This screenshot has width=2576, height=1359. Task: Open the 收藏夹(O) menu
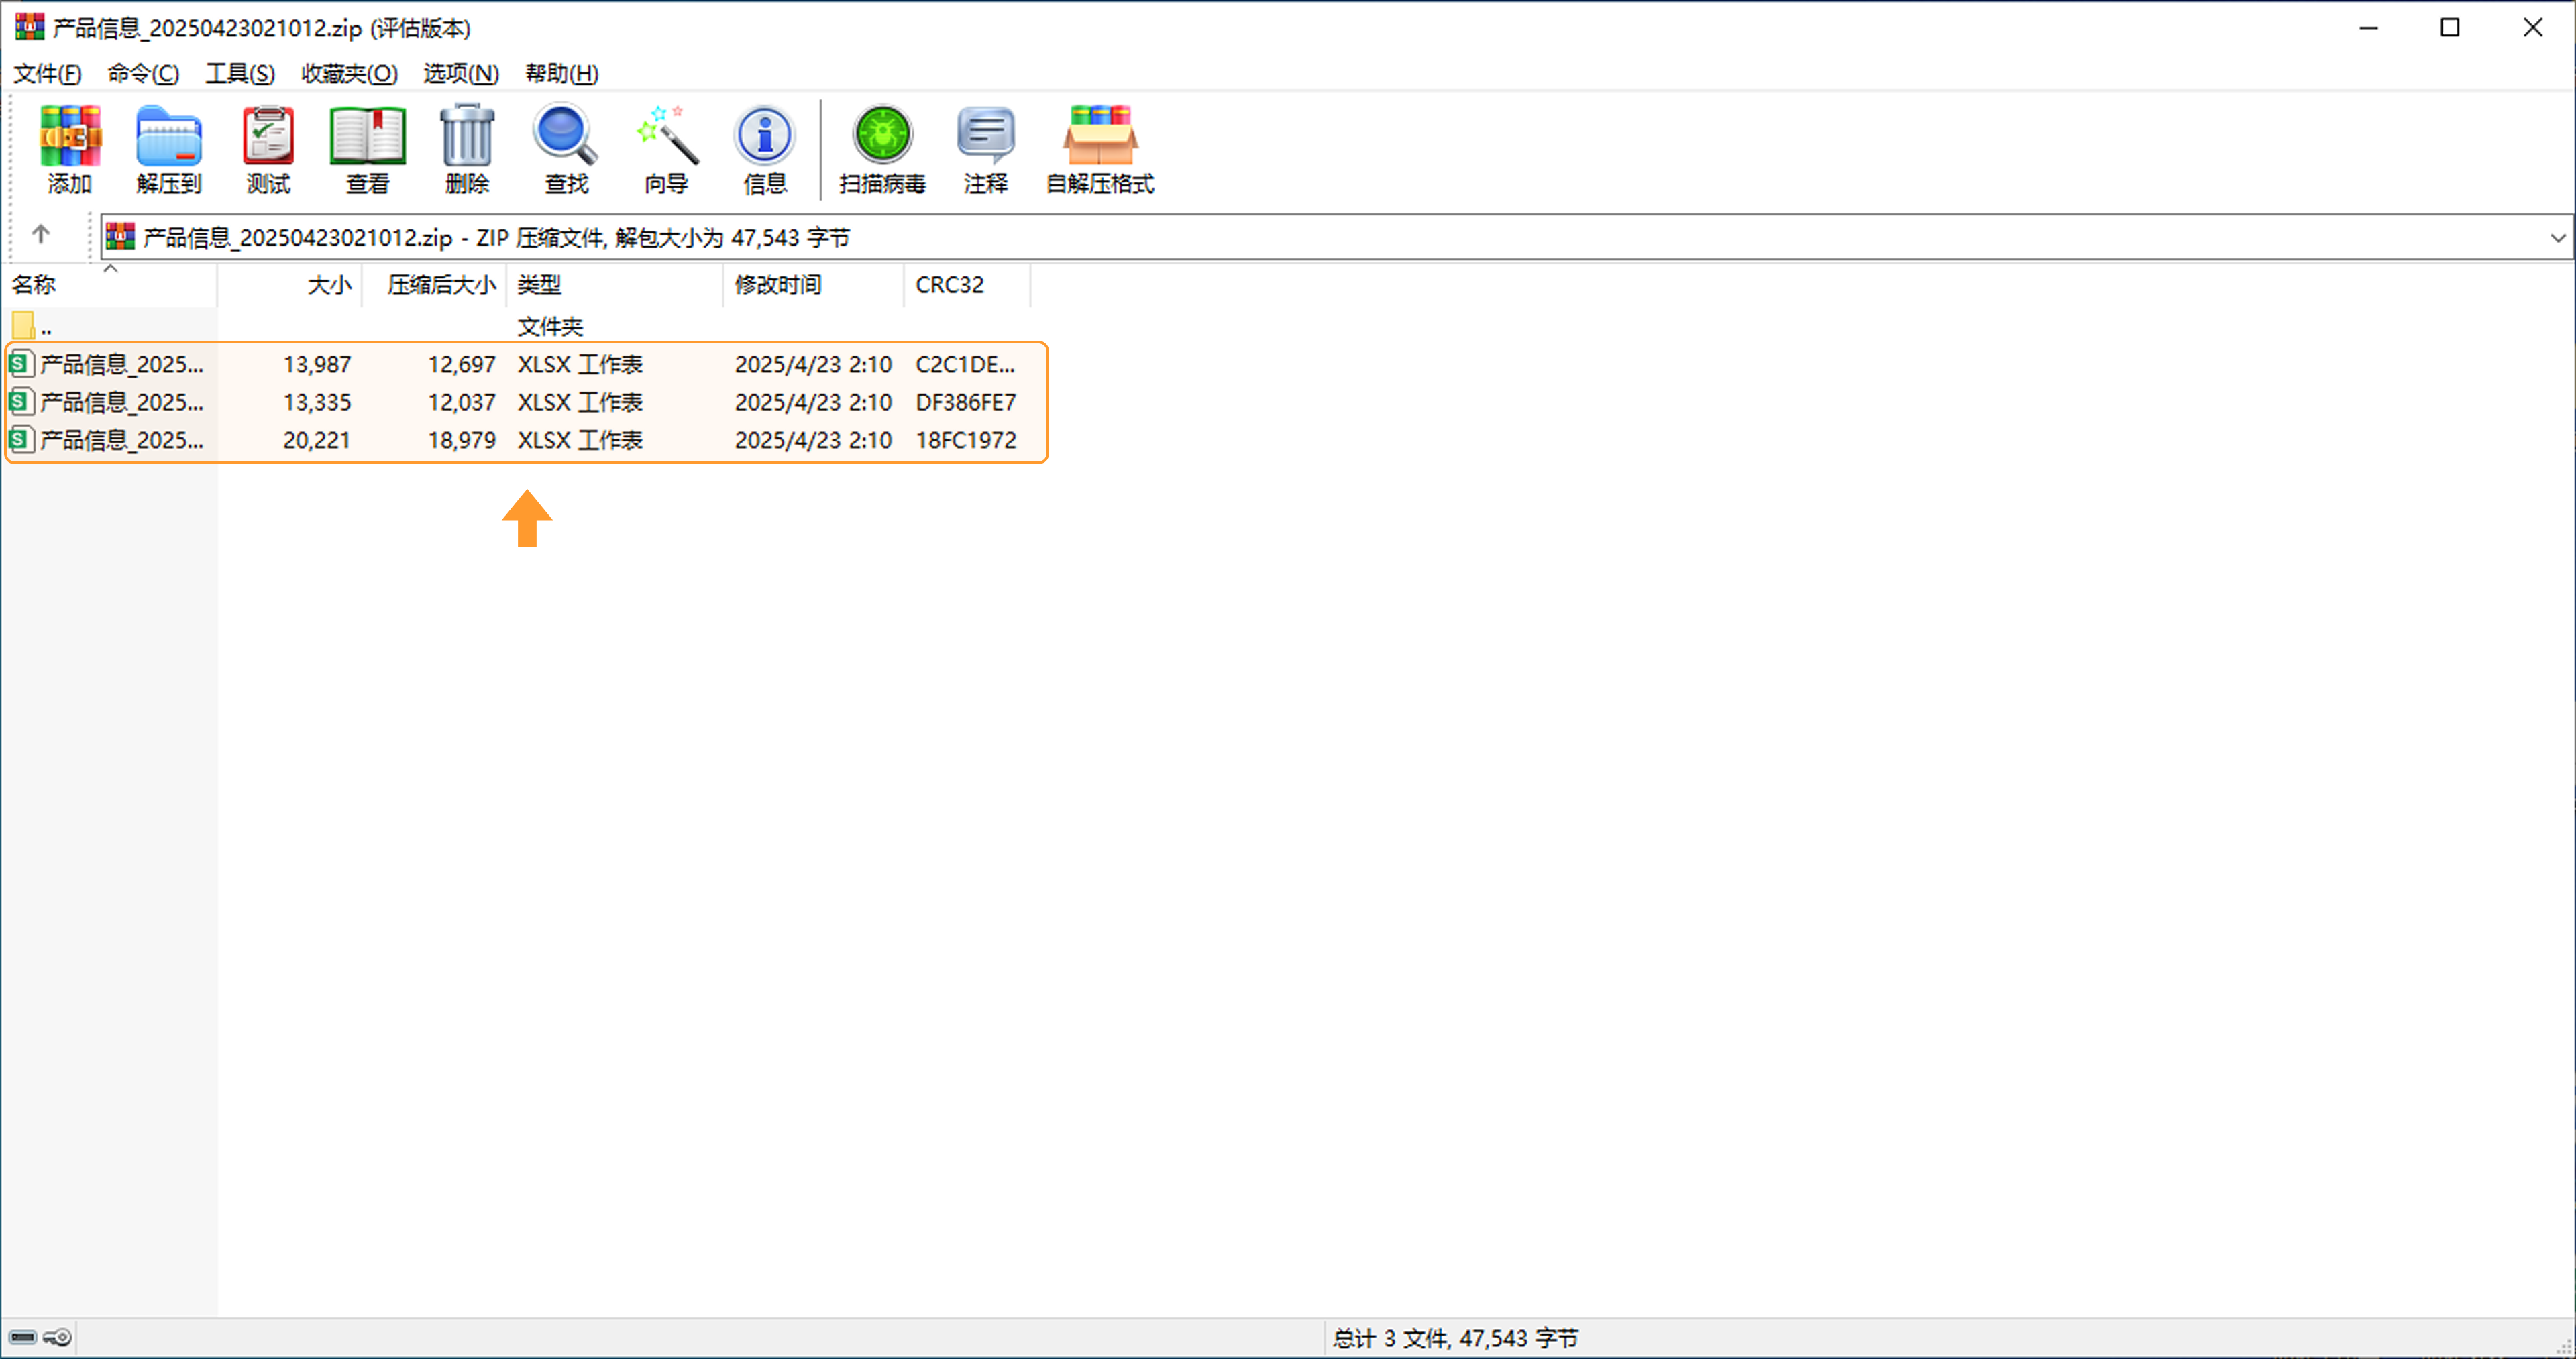349,74
